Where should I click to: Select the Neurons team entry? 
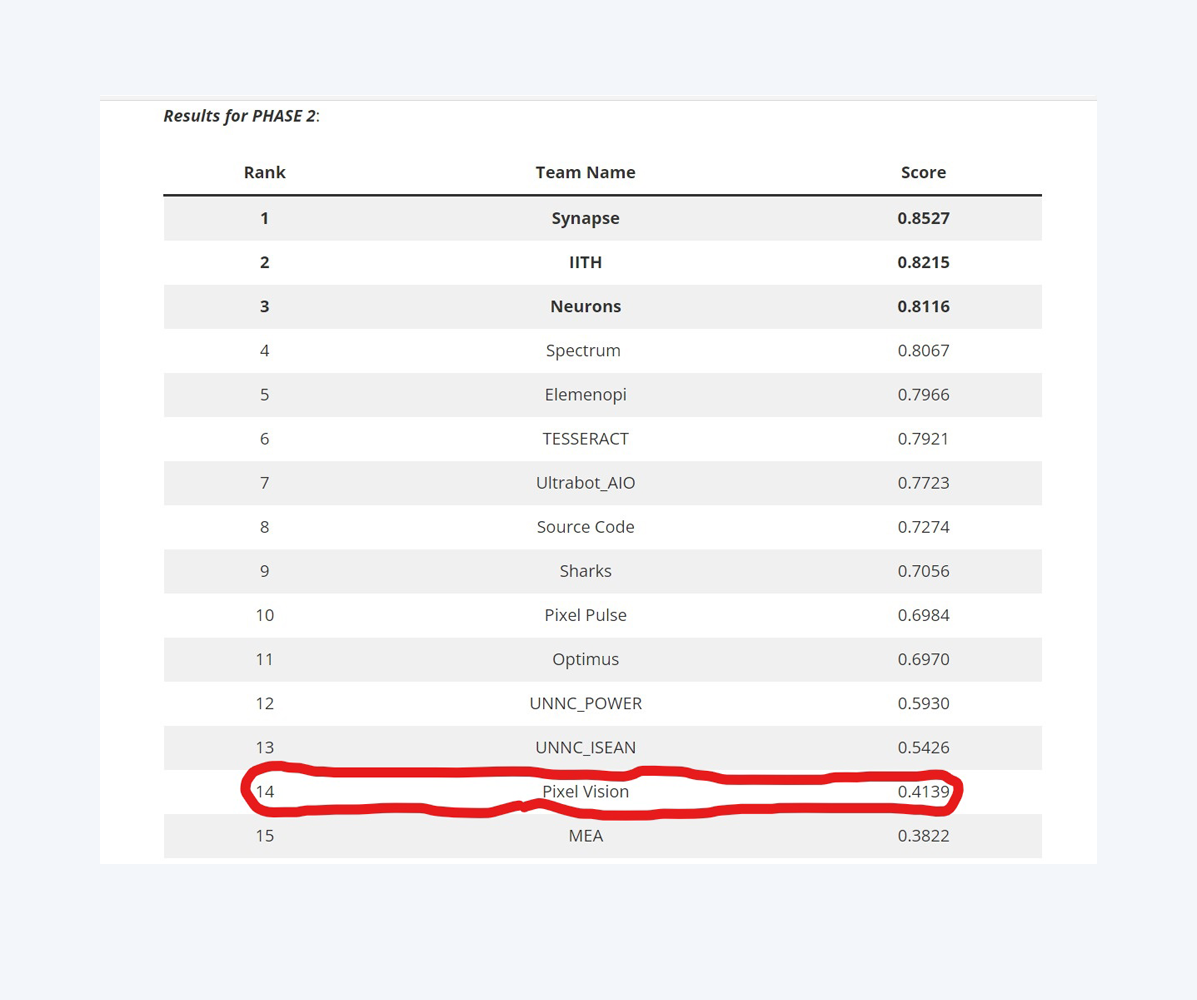click(585, 306)
